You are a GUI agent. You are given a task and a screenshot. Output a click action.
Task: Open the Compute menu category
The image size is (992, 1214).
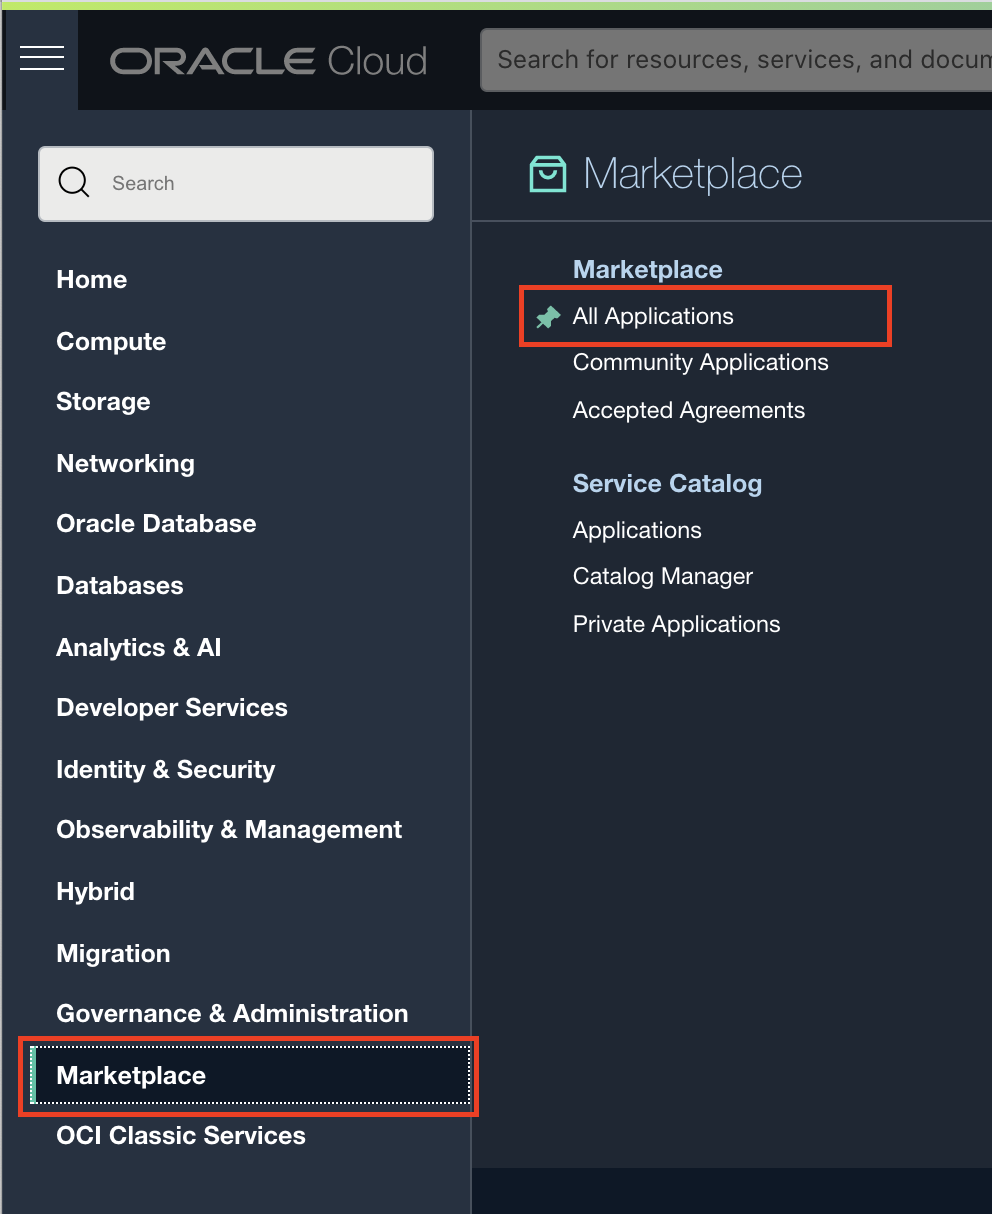[111, 342]
